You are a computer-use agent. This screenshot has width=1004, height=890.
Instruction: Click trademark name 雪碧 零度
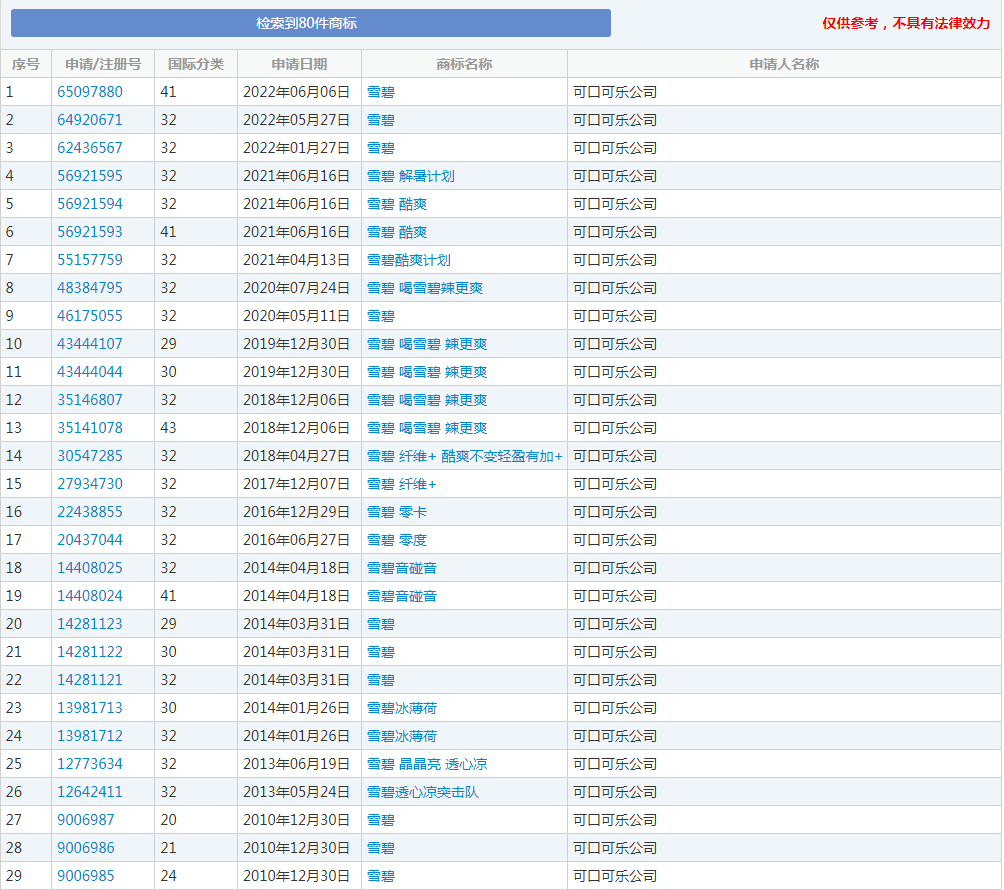tap(397, 540)
